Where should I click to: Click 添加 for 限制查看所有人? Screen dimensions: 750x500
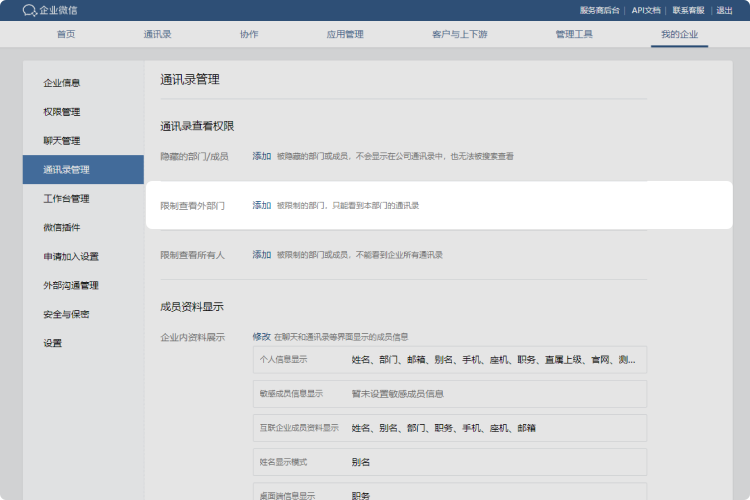[x=262, y=255]
